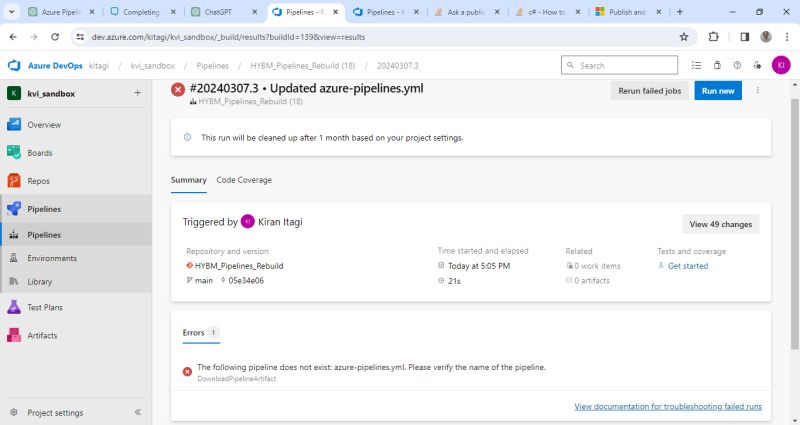Toggle the browser side panel

click(x=744, y=37)
